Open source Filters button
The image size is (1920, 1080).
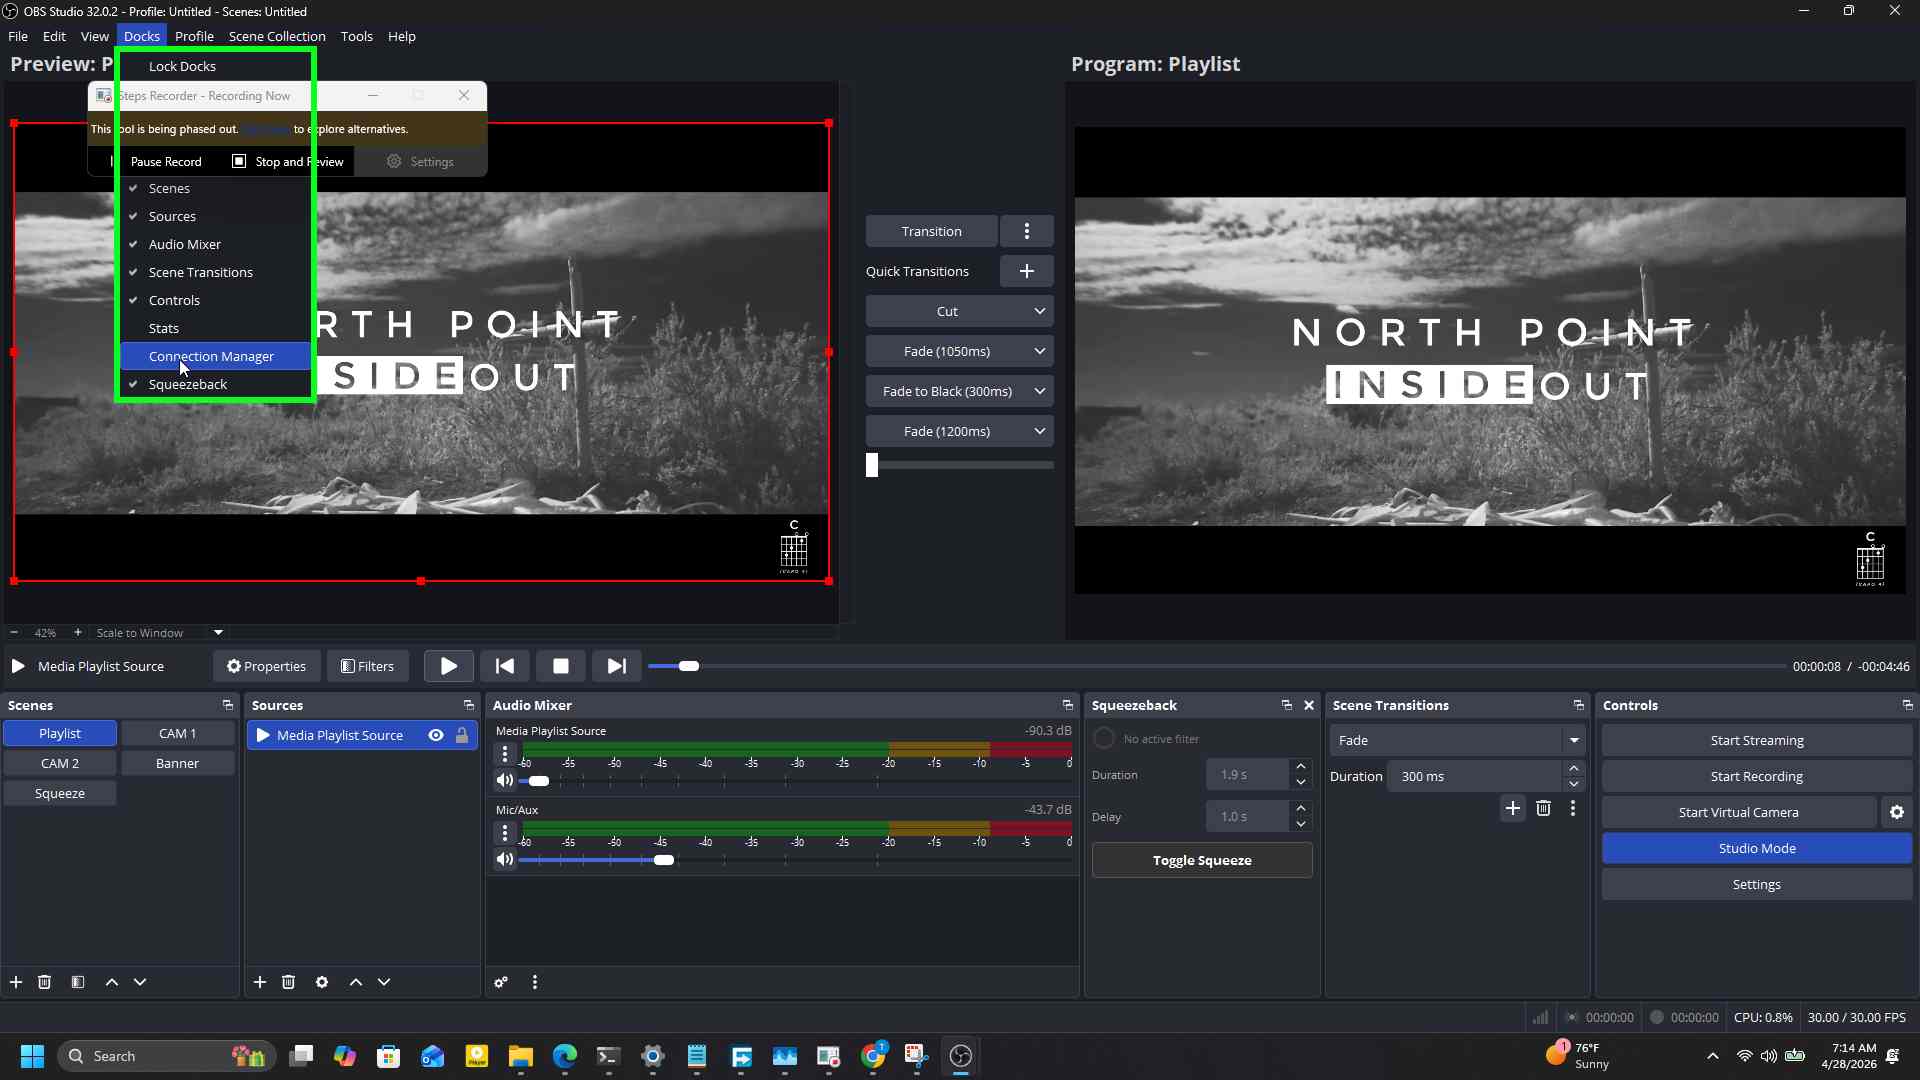pos(367,666)
